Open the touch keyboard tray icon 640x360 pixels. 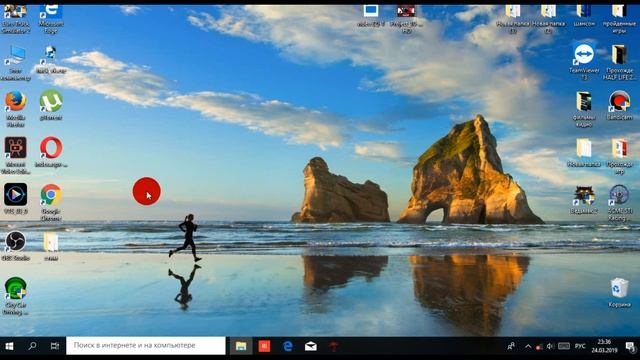(564, 347)
